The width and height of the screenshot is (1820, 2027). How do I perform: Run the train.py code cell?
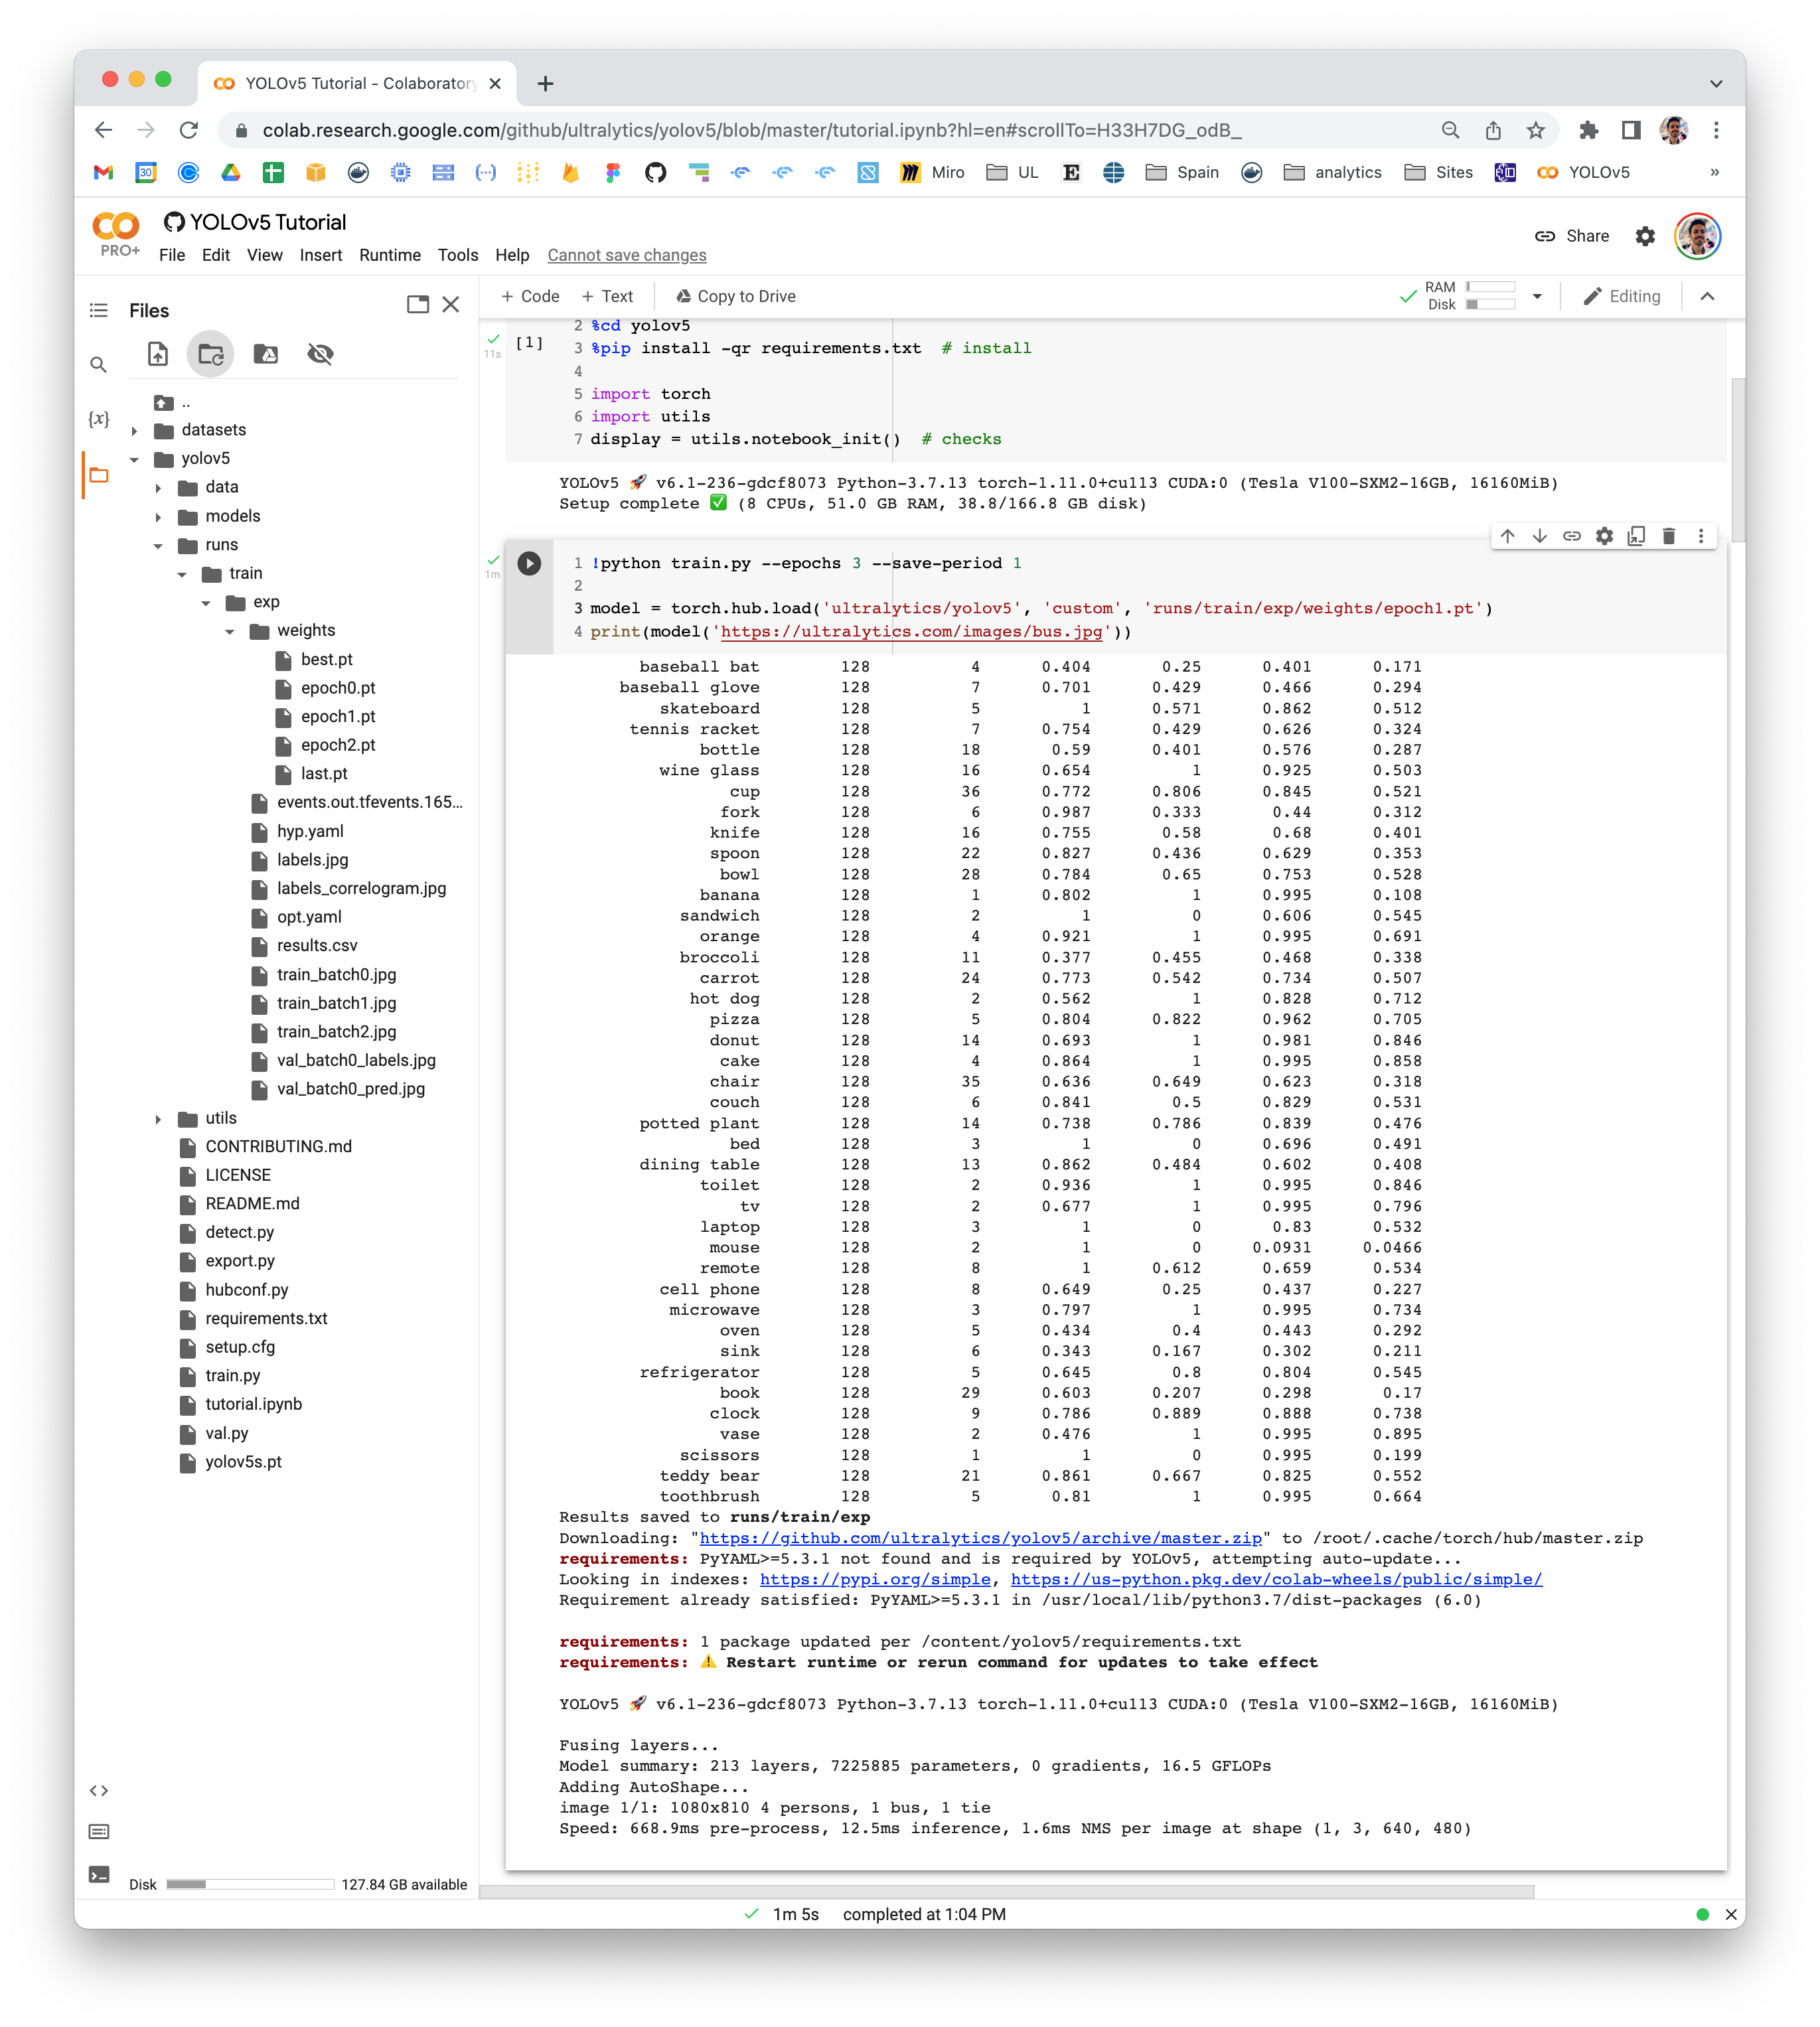[x=529, y=563]
